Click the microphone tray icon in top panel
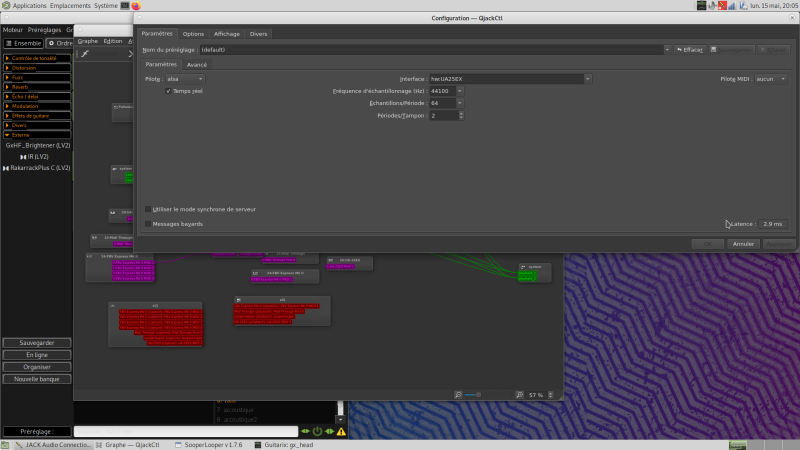This screenshot has width=800, height=450. (712, 6)
